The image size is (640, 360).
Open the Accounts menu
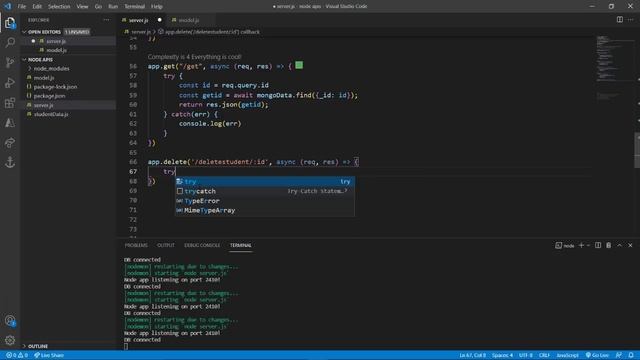click(x=10, y=321)
